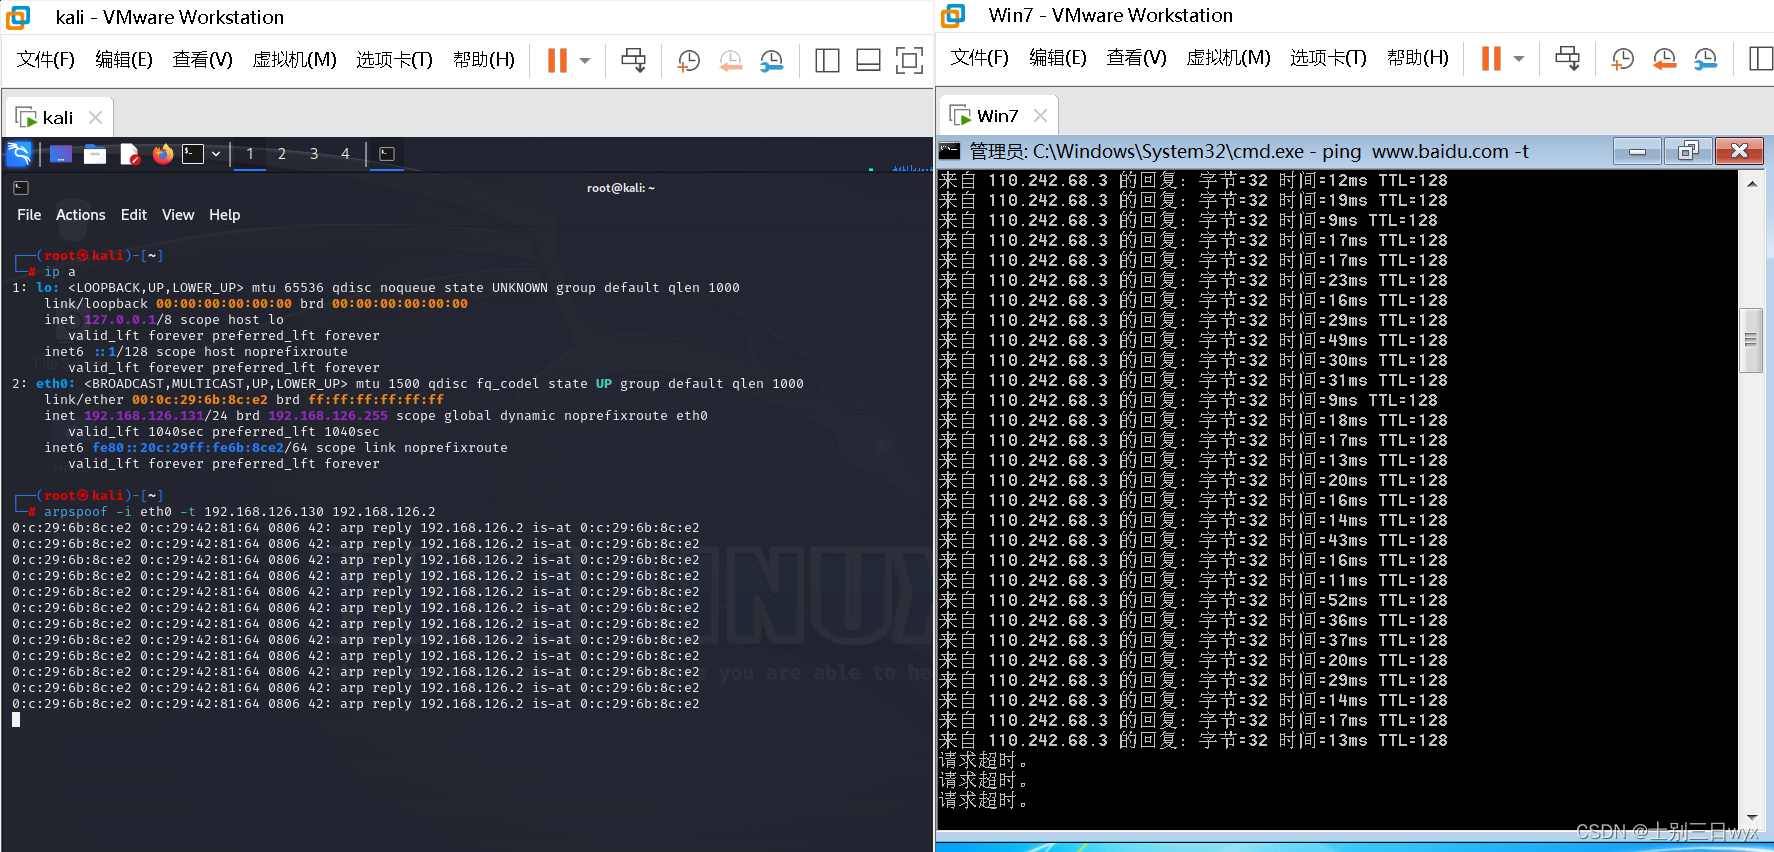Click cmd scrollbar up arrow

[x=1751, y=184]
